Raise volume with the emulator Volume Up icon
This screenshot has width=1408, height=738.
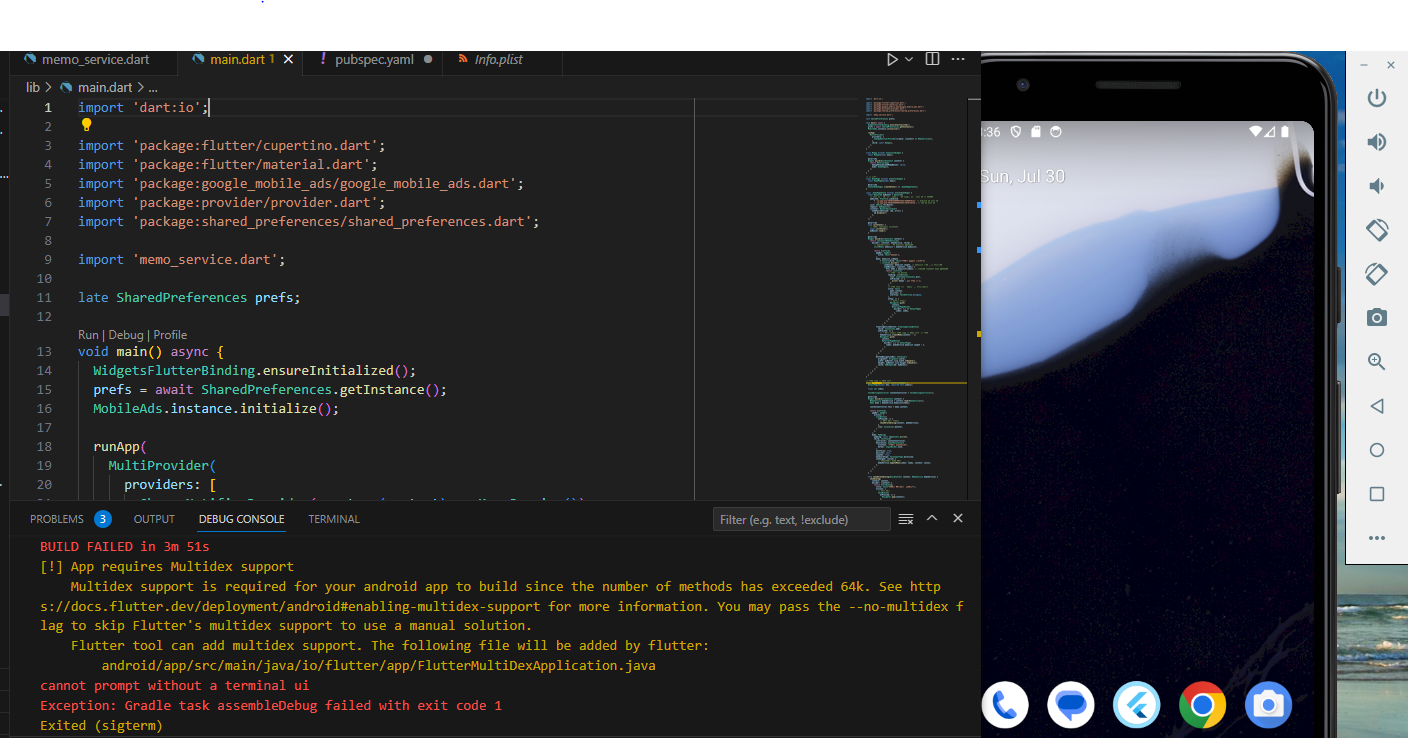(1377, 142)
